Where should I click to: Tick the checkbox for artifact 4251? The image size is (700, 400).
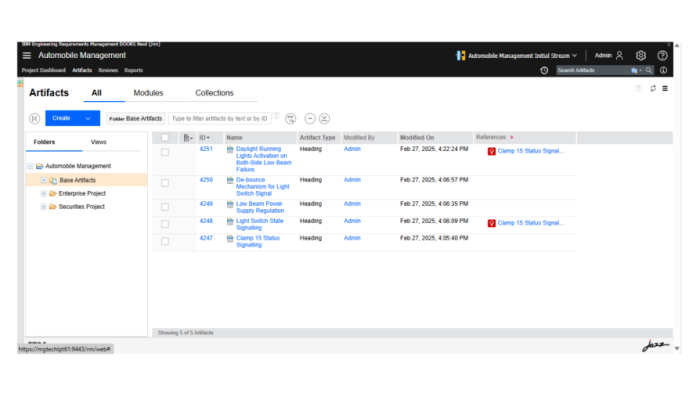pyautogui.click(x=165, y=152)
